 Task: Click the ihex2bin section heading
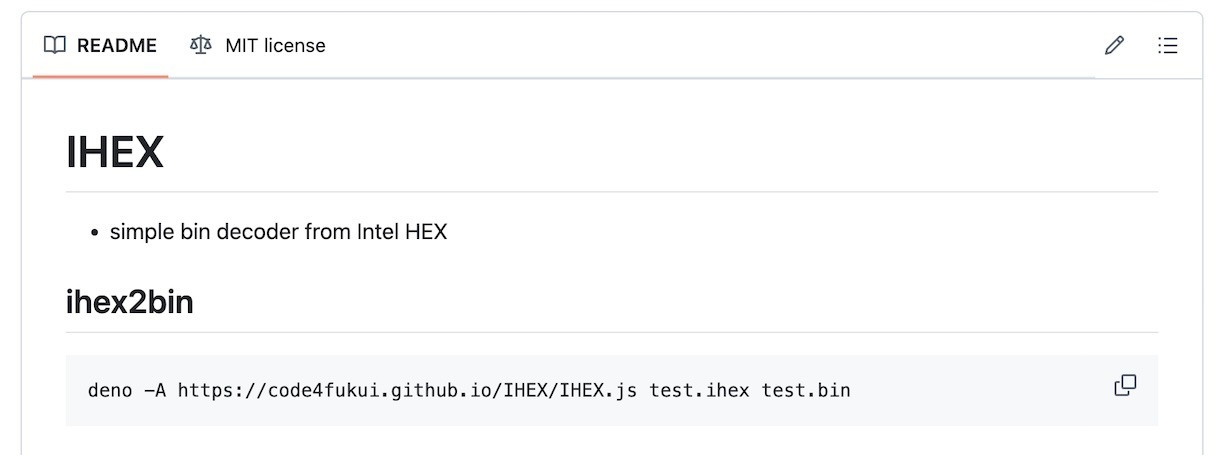point(130,302)
